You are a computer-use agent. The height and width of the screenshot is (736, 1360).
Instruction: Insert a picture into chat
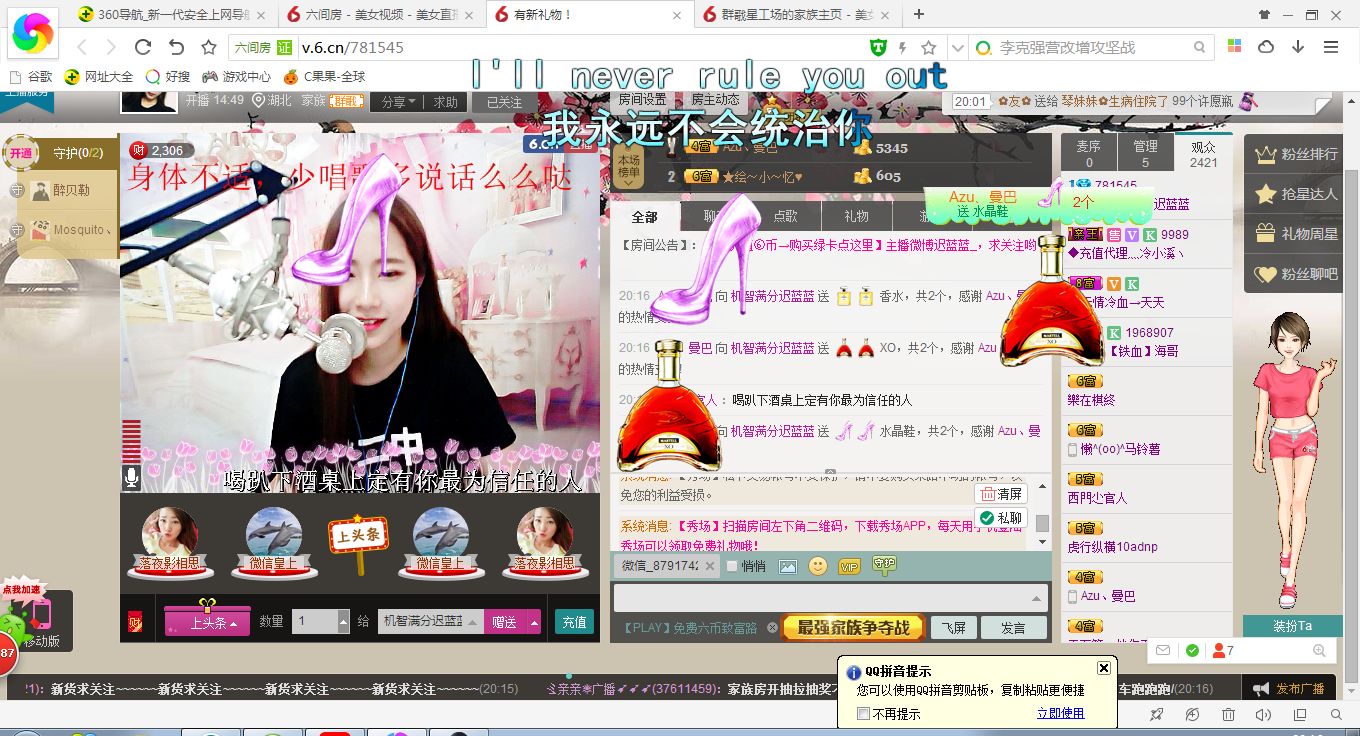pyautogui.click(x=788, y=566)
